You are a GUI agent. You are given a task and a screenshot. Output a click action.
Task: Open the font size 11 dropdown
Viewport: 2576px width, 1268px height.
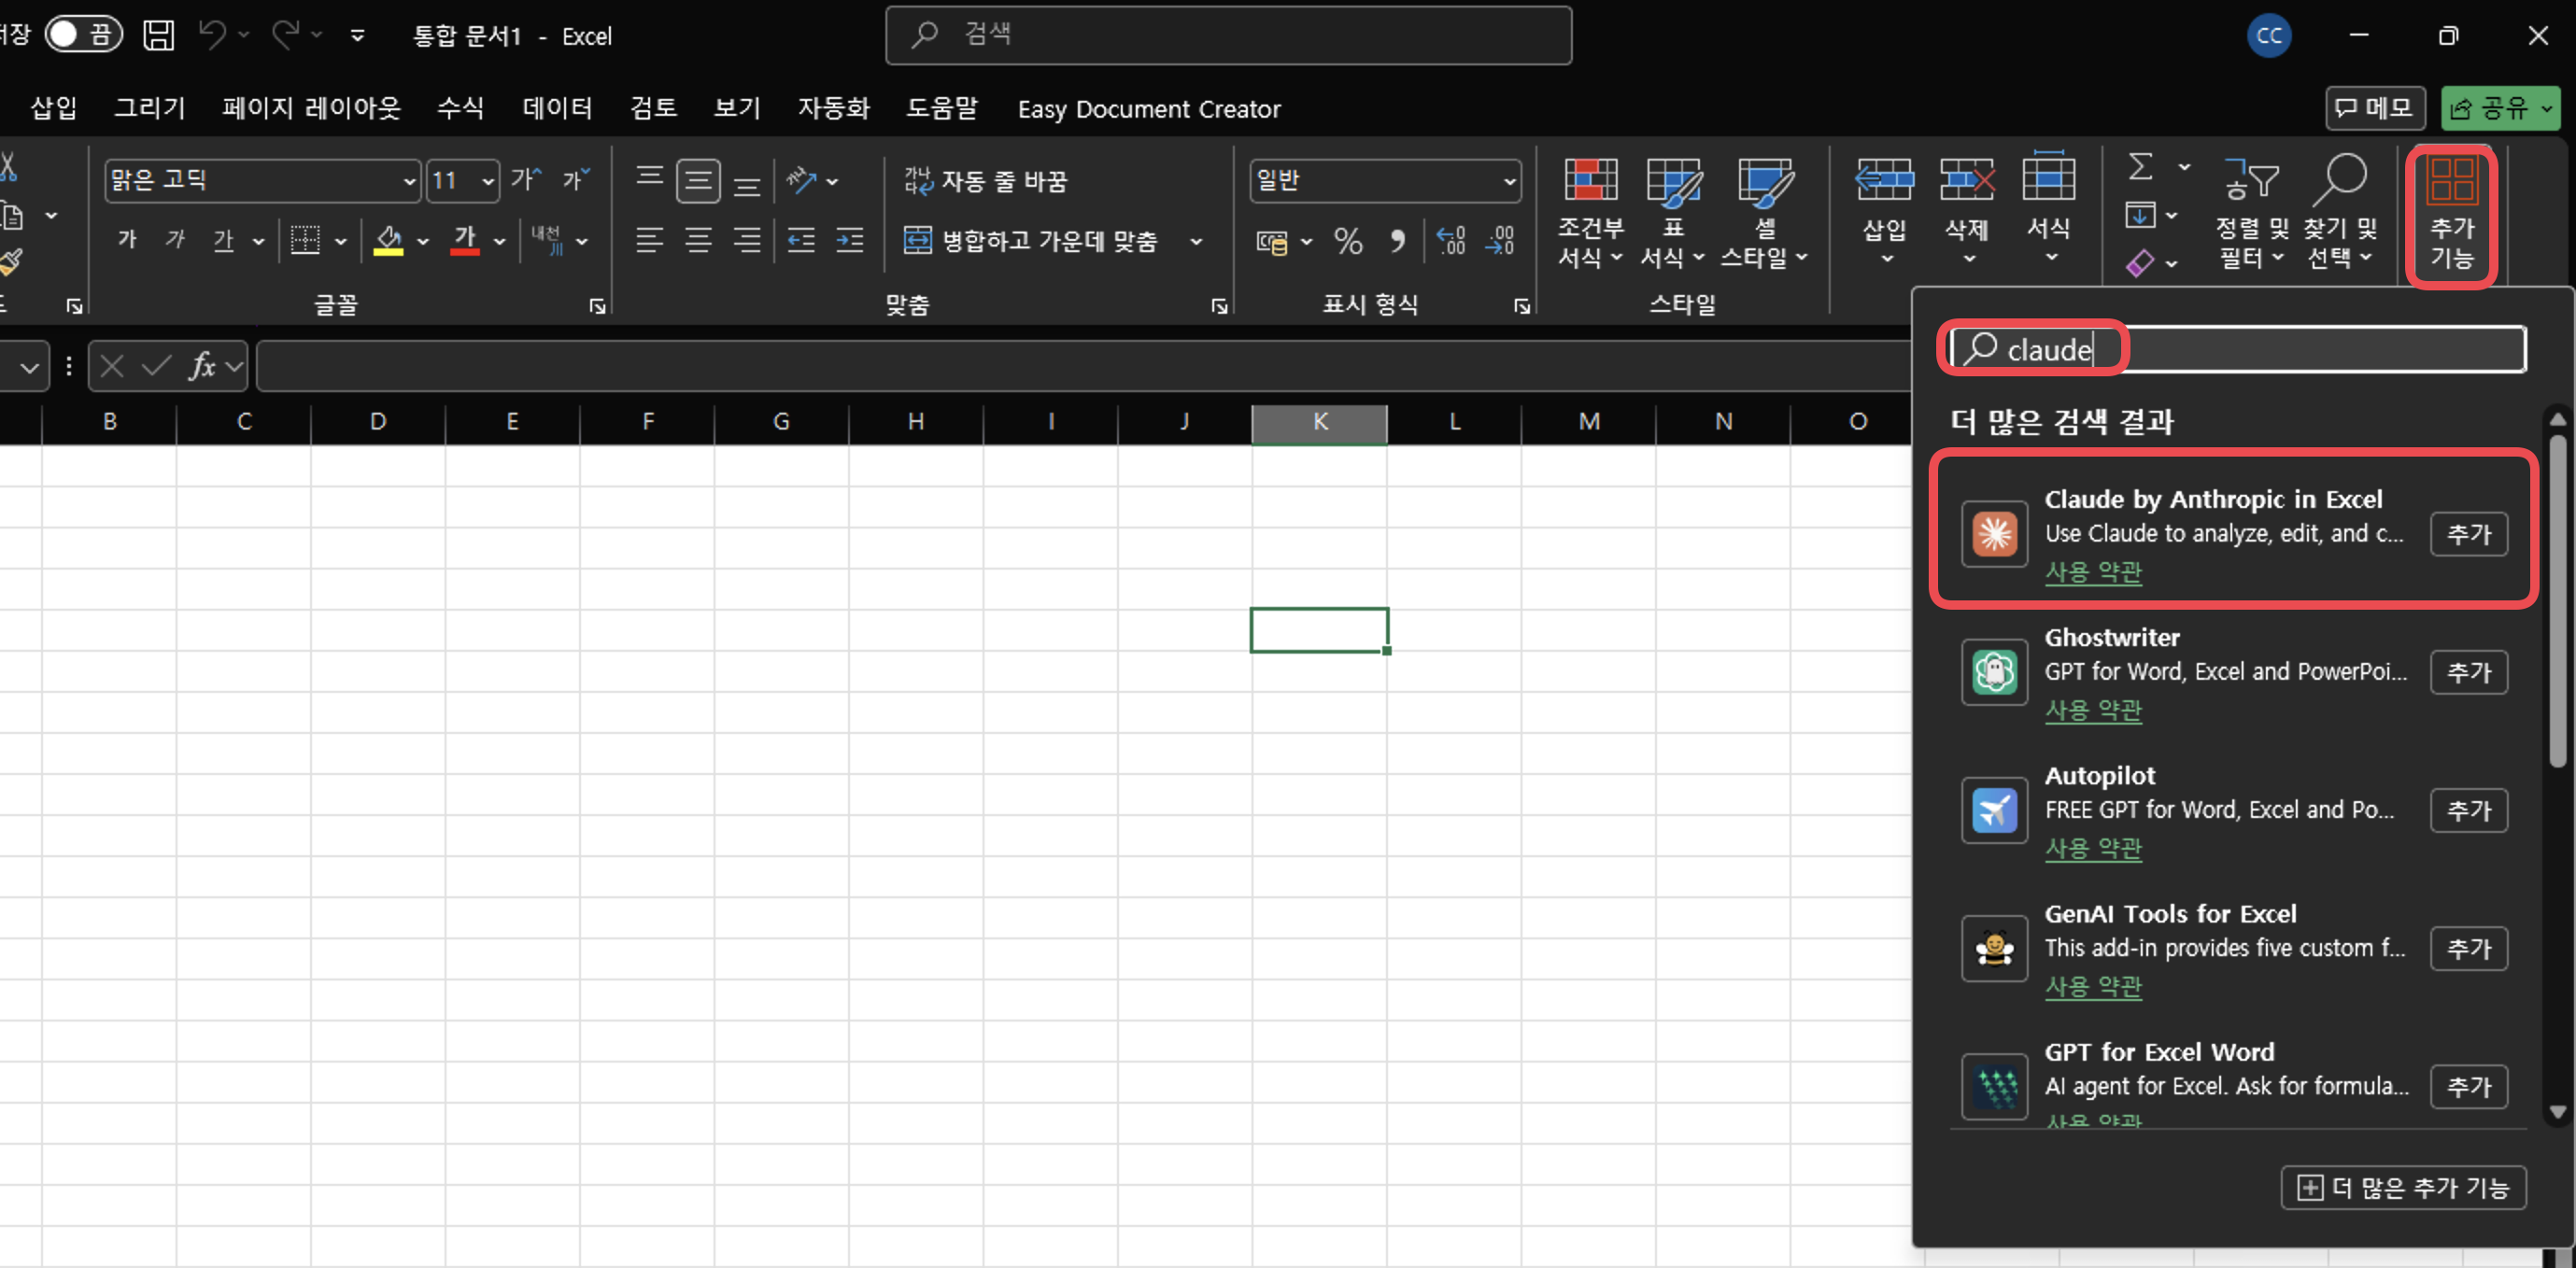(x=488, y=182)
